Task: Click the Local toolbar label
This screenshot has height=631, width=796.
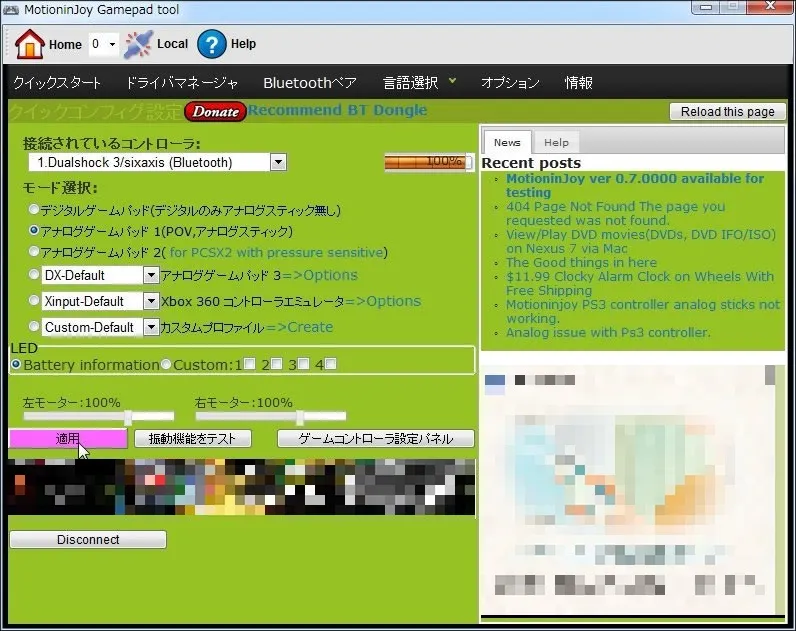Action: tap(173, 44)
